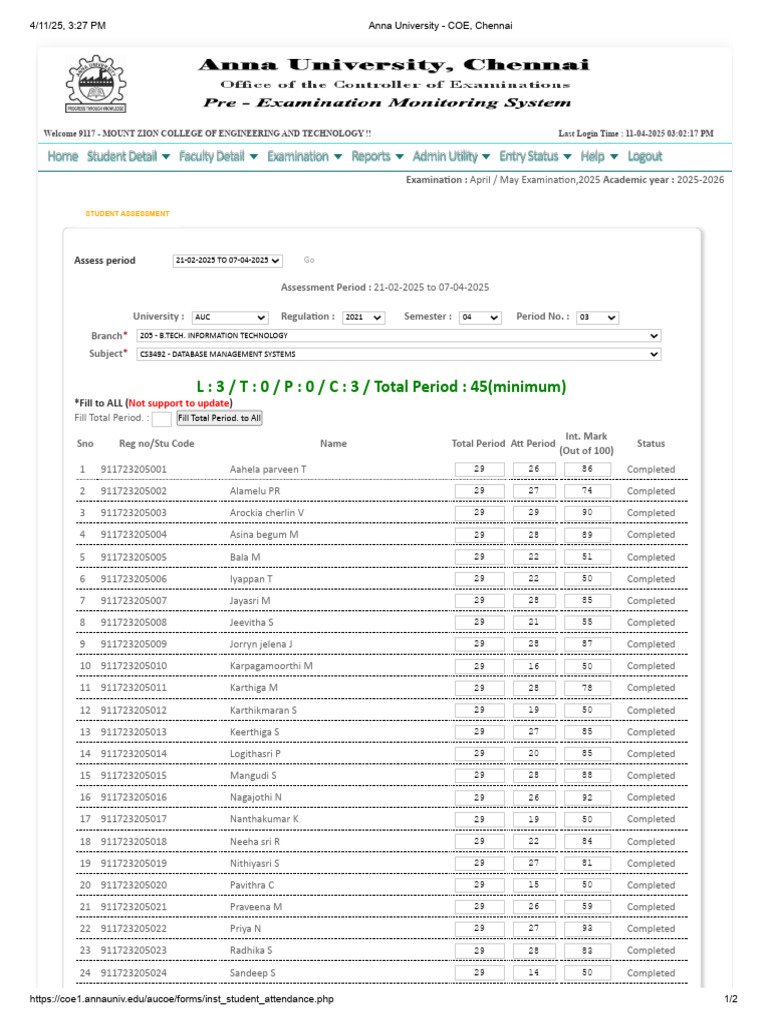
Task: Expand the Assess period dropdown
Action: pos(228,261)
